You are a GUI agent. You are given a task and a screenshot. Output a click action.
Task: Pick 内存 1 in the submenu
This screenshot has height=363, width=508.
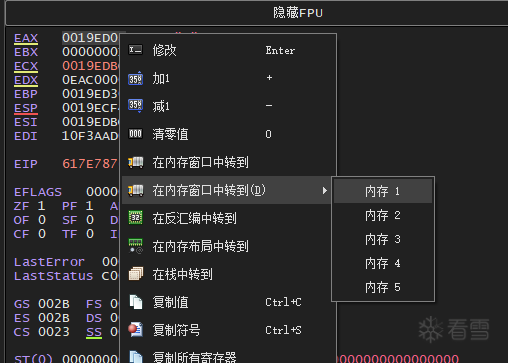pyautogui.click(x=383, y=191)
